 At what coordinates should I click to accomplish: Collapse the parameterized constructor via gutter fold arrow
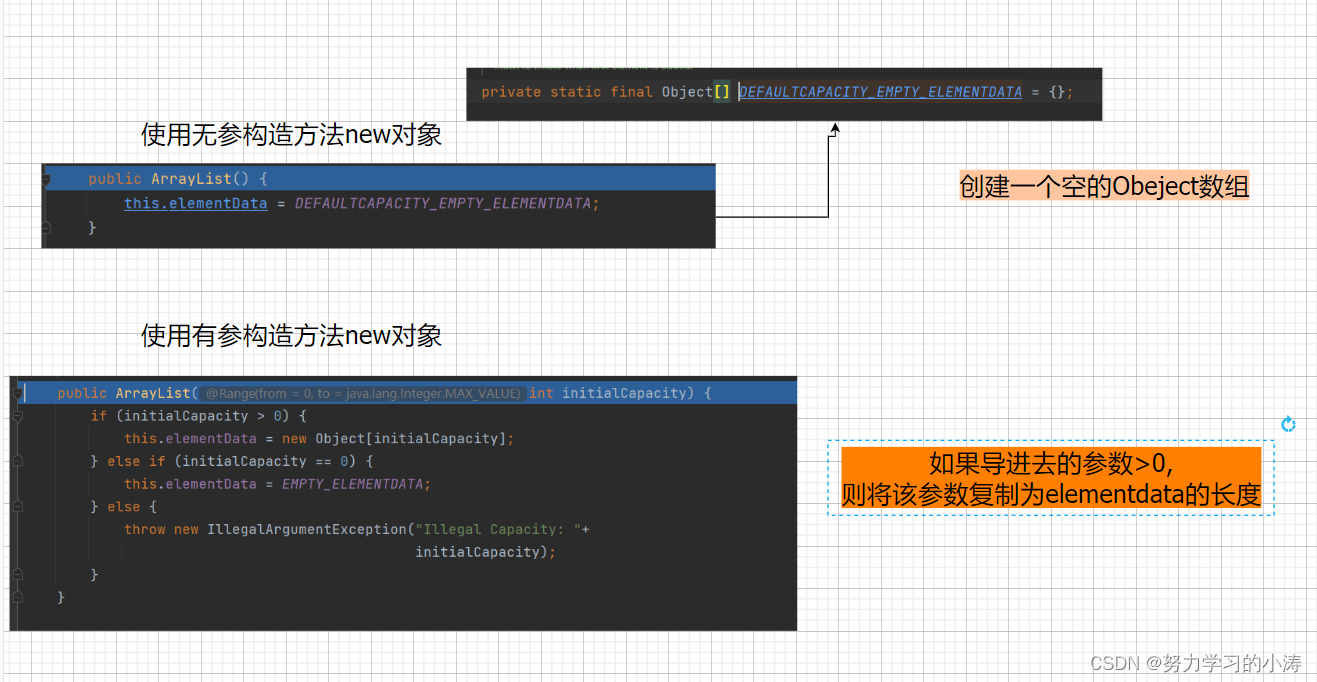point(16,393)
